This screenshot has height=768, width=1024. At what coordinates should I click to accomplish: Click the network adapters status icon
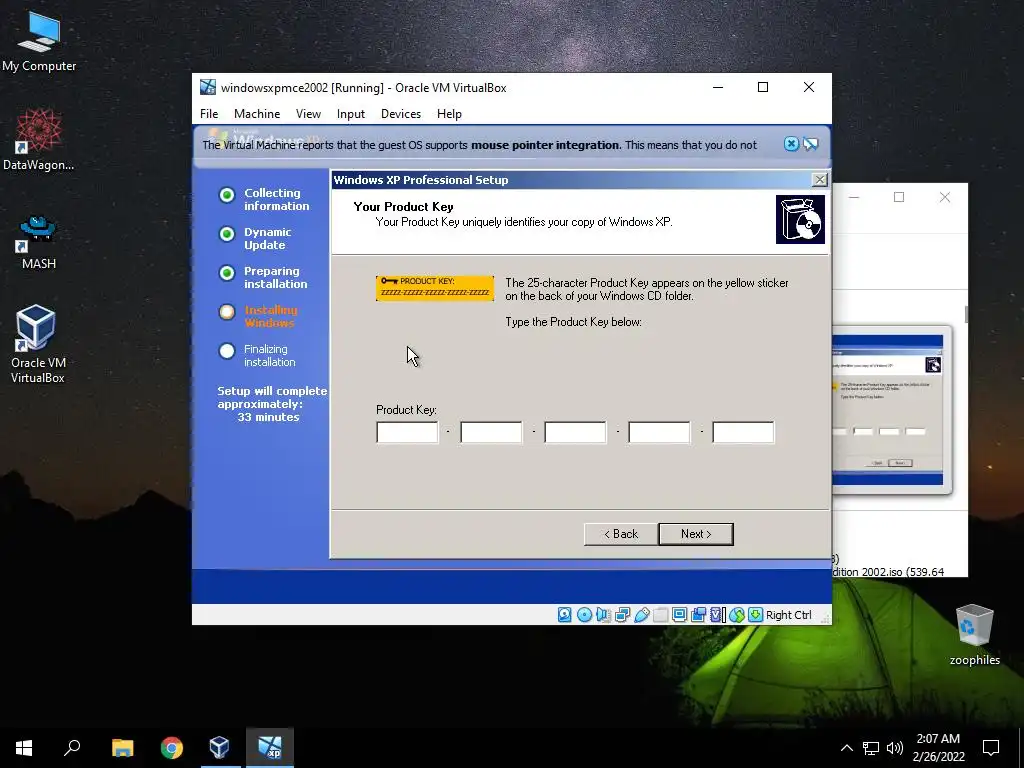622,615
